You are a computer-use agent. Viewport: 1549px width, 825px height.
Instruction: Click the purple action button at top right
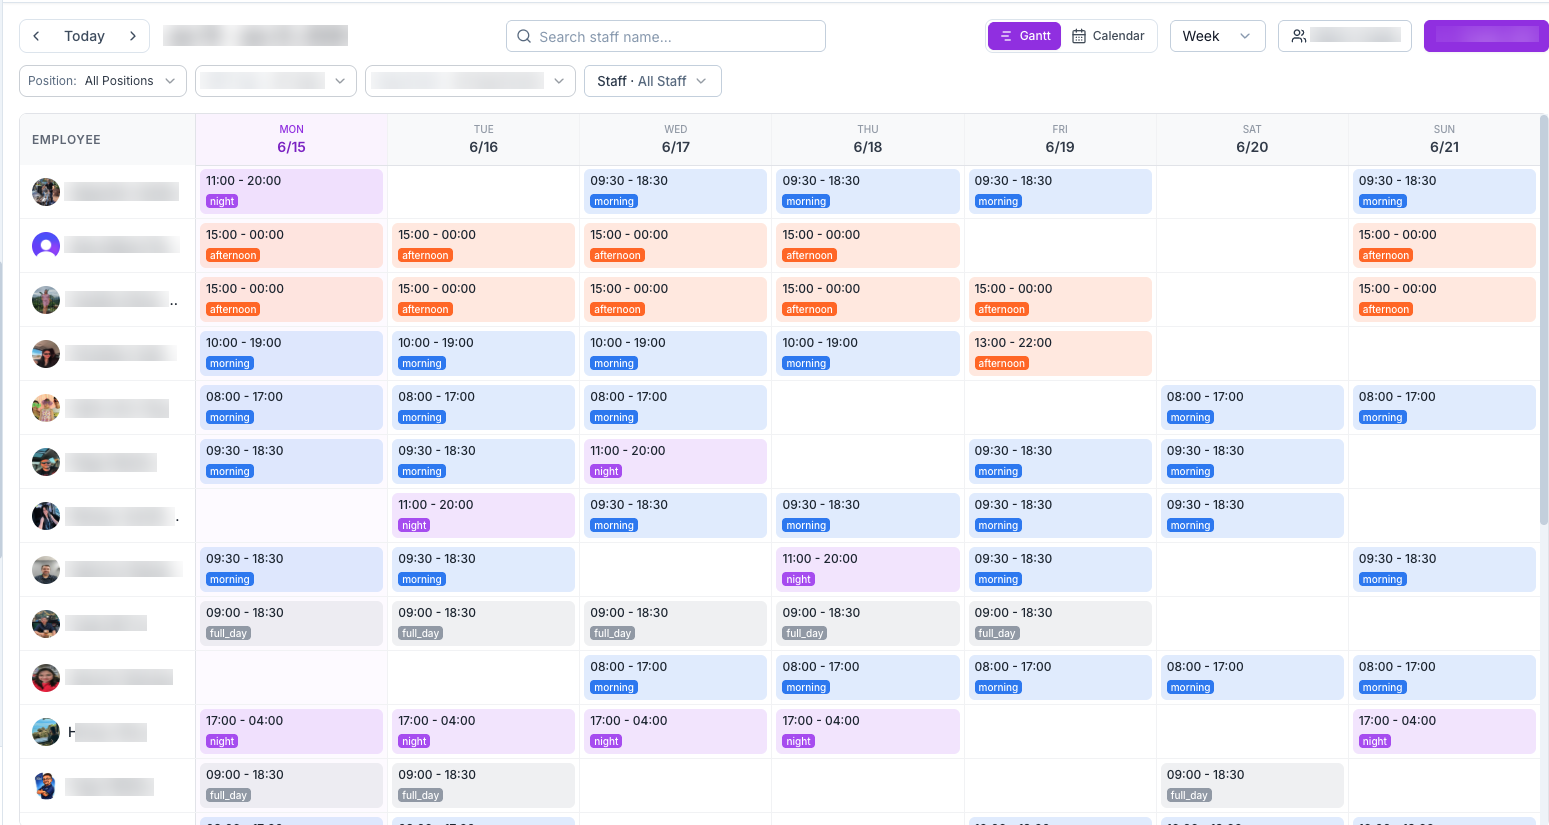(x=1486, y=36)
